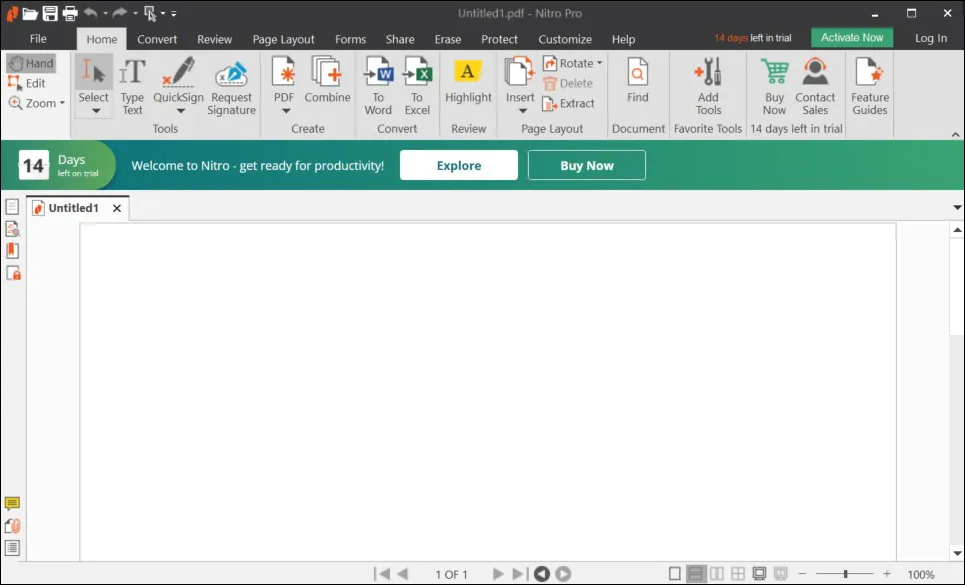
Task: Open the Extract pages tool
Action: 570,104
